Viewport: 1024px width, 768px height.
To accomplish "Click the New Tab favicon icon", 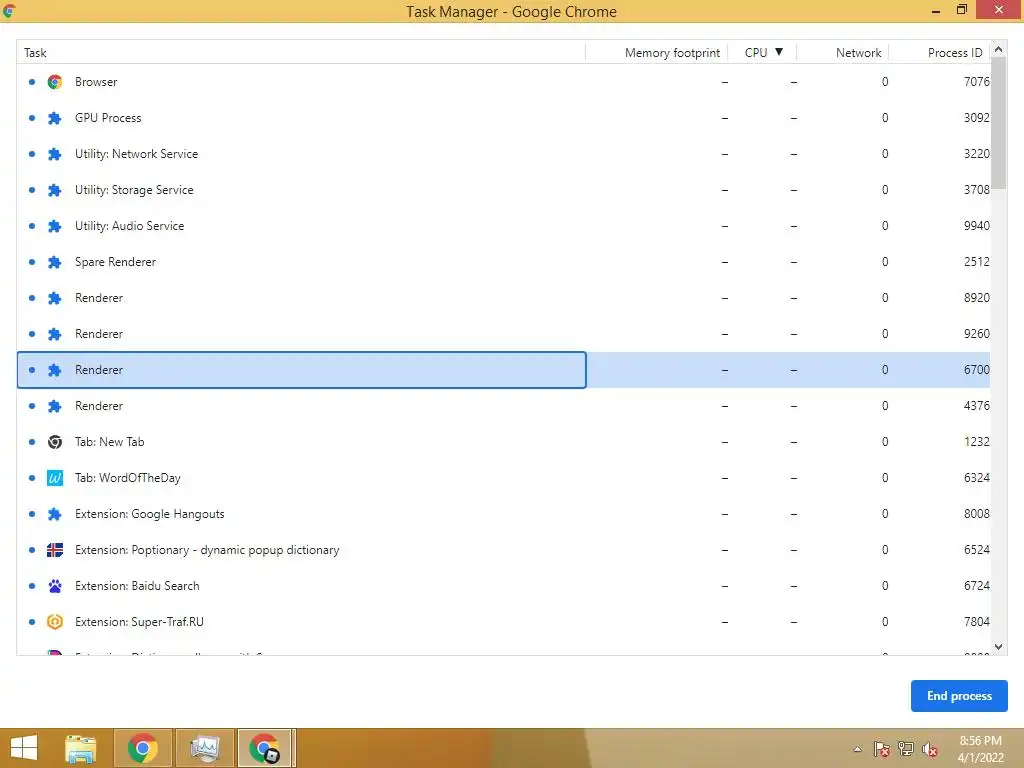I will coord(55,442).
